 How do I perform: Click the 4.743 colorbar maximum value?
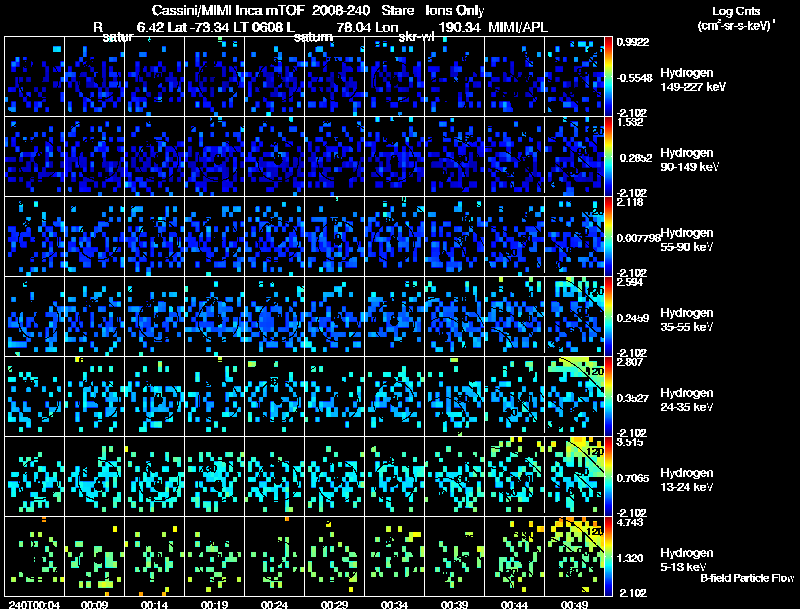pos(630,523)
